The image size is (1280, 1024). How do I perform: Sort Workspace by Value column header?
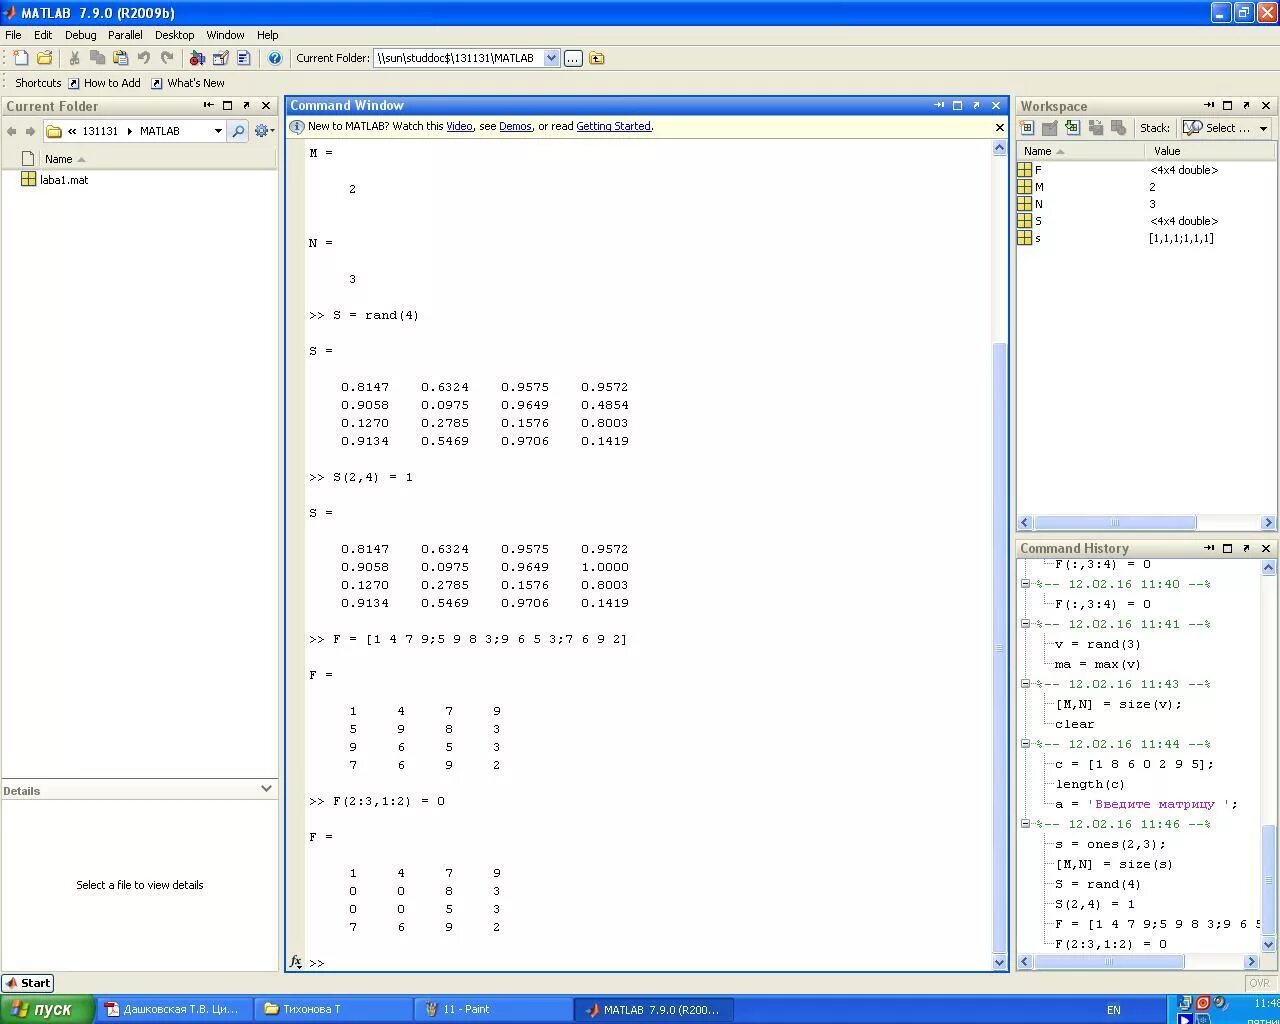point(1211,151)
